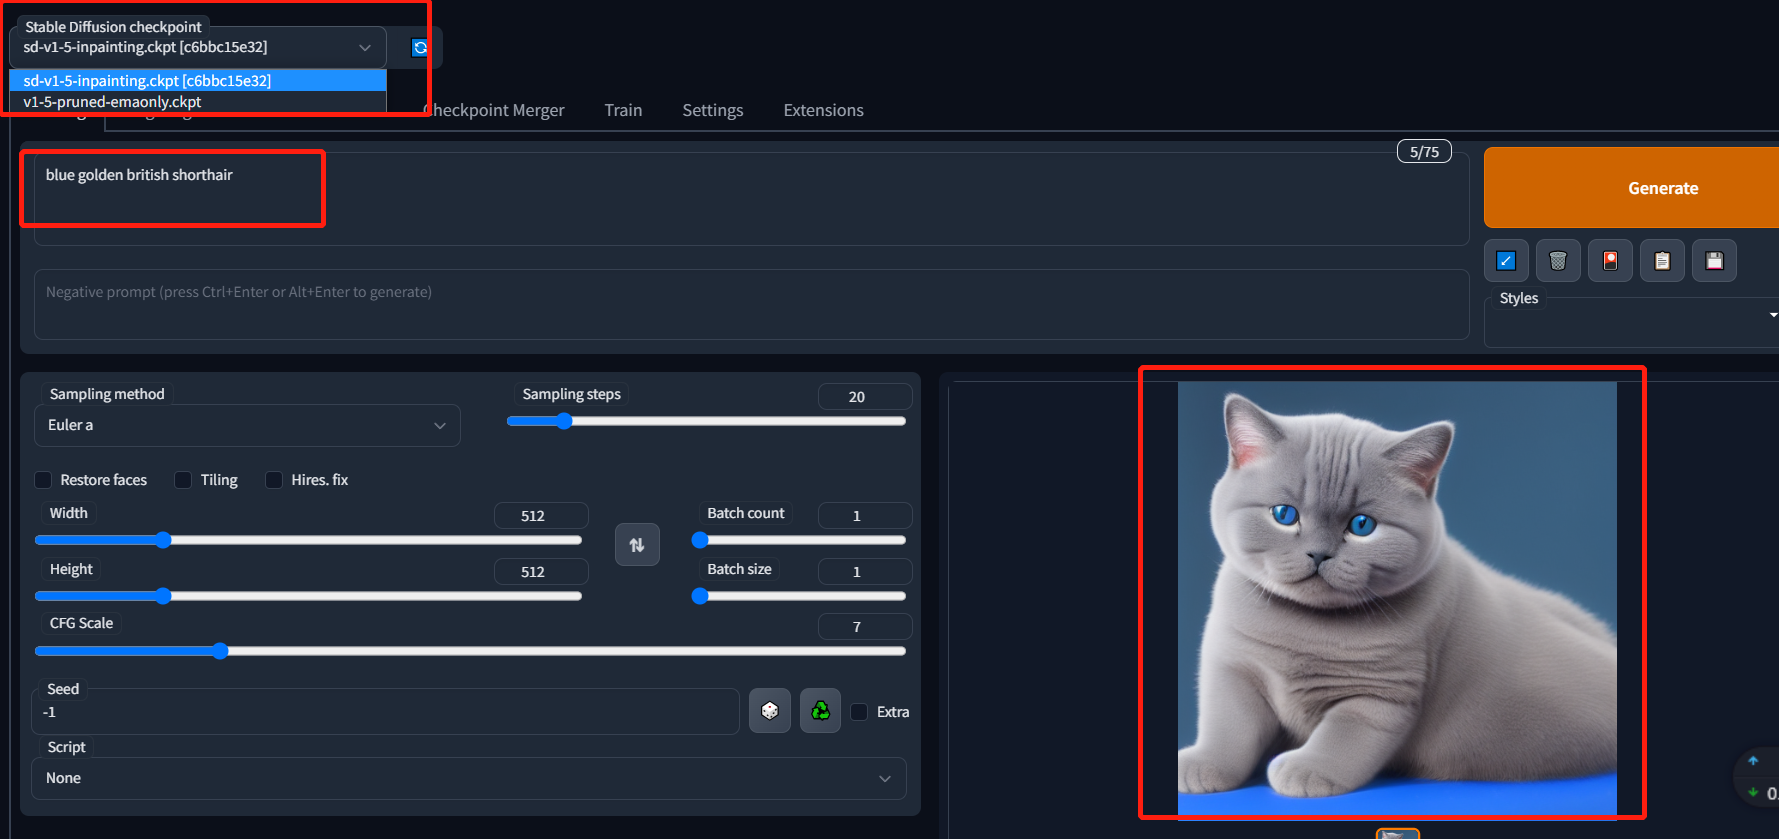Screen dimensions: 1779x839
Task: Adjust the Height slider
Action: (308, 596)
